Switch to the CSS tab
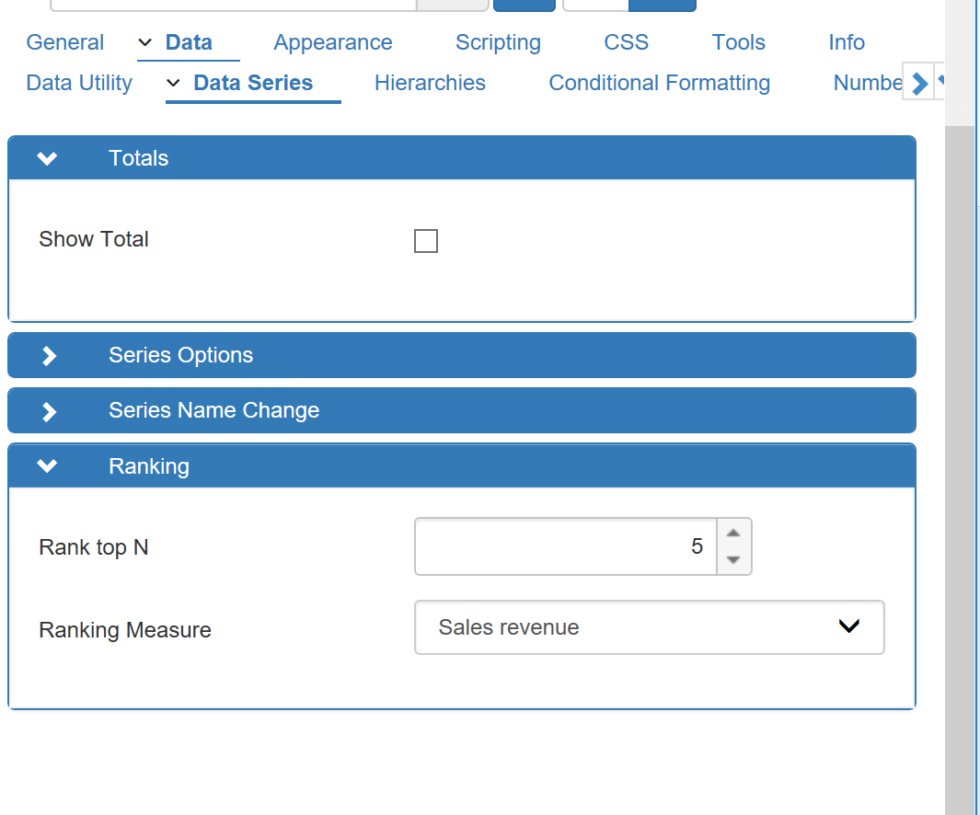 (x=626, y=42)
